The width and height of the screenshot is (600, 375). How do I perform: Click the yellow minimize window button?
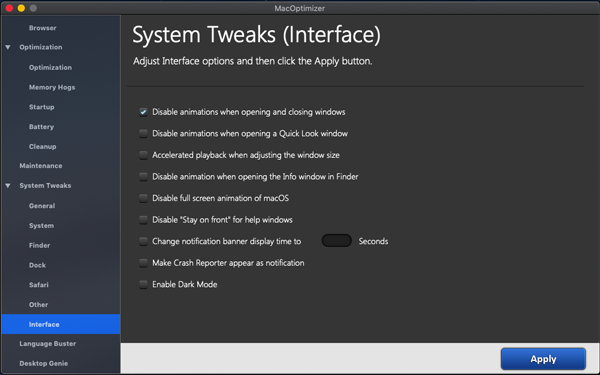21,8
